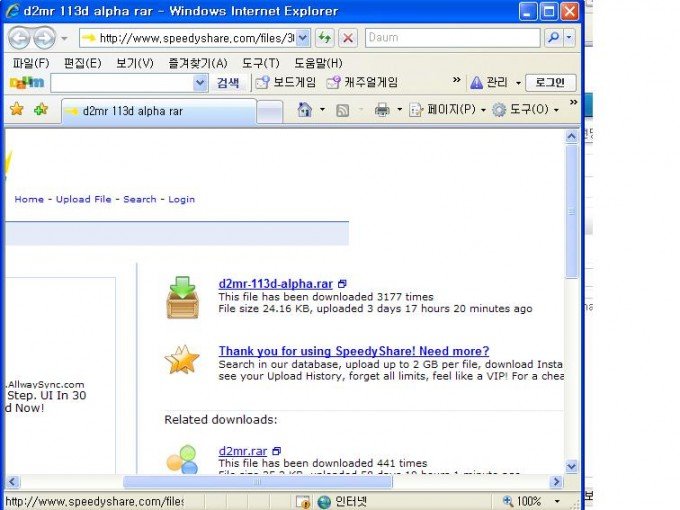
Task: Open Favorites Center star icon
Action: point(16,109)
